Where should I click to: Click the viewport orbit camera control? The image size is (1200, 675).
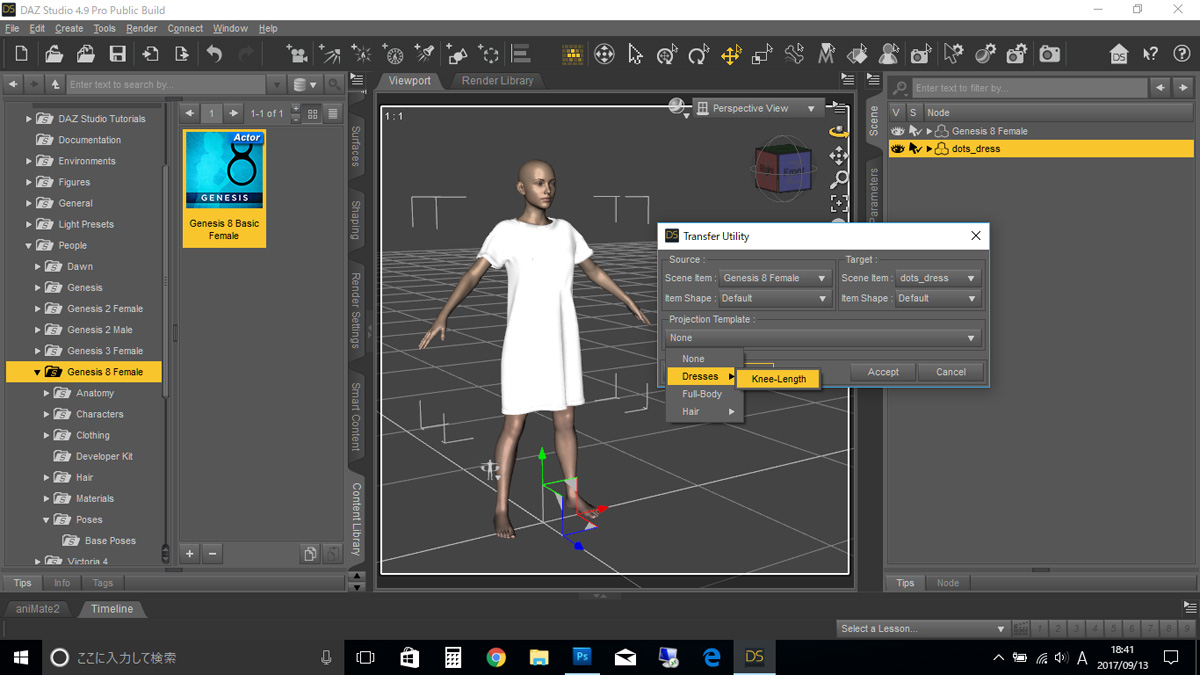click(838, 131)
